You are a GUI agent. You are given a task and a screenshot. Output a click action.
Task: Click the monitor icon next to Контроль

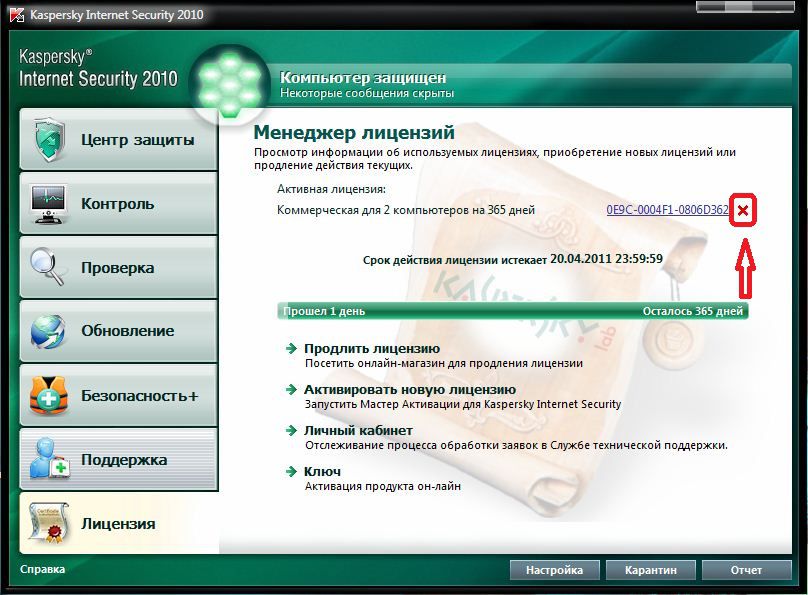(x=49, y=204)
